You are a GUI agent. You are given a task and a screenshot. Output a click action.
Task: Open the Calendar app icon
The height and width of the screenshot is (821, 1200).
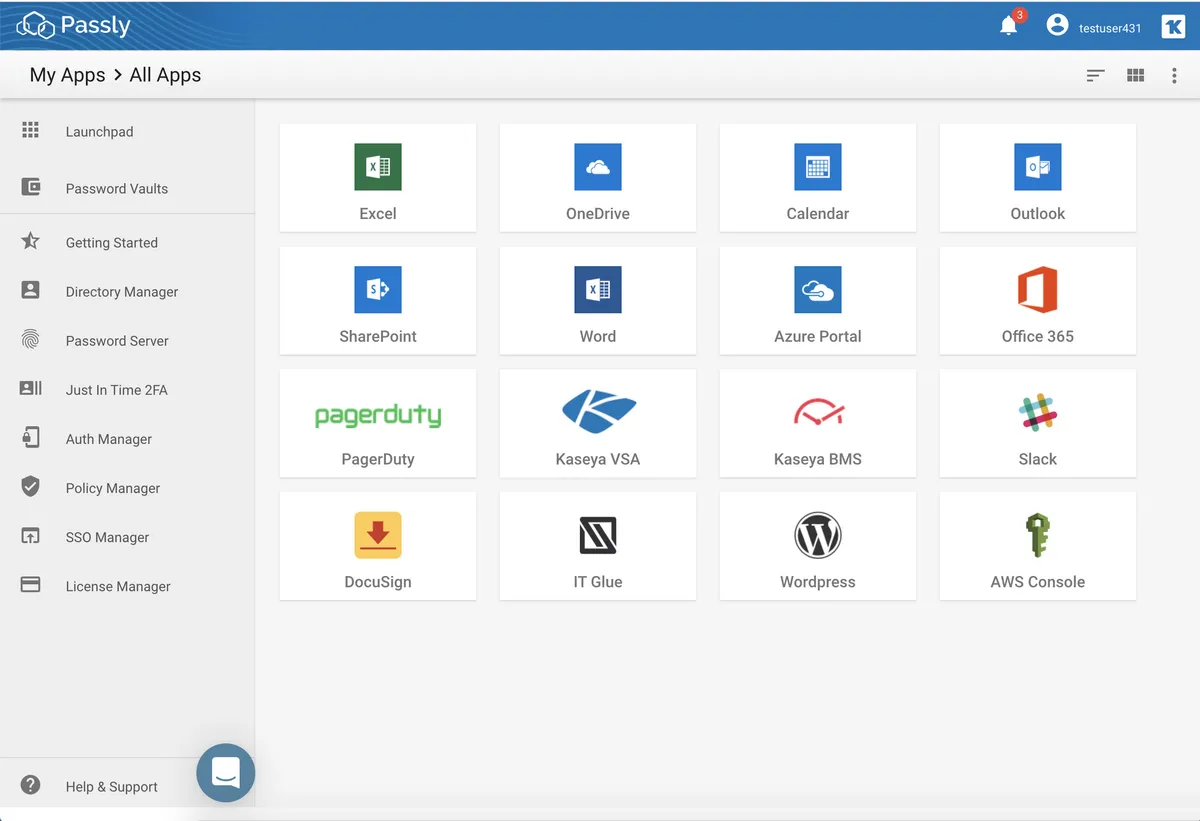818,167
